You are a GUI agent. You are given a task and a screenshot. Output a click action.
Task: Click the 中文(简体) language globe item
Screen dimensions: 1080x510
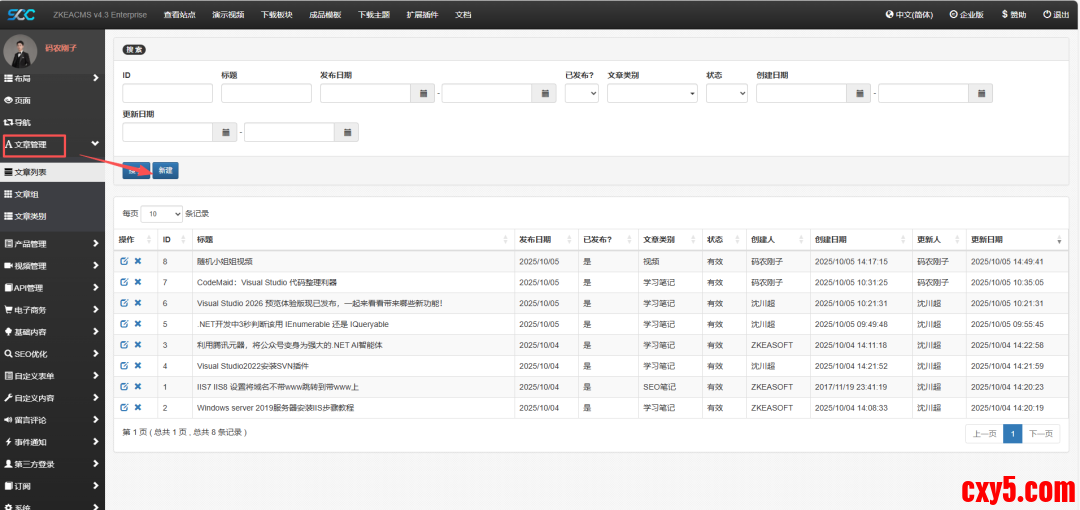click(x=911, y=15)
